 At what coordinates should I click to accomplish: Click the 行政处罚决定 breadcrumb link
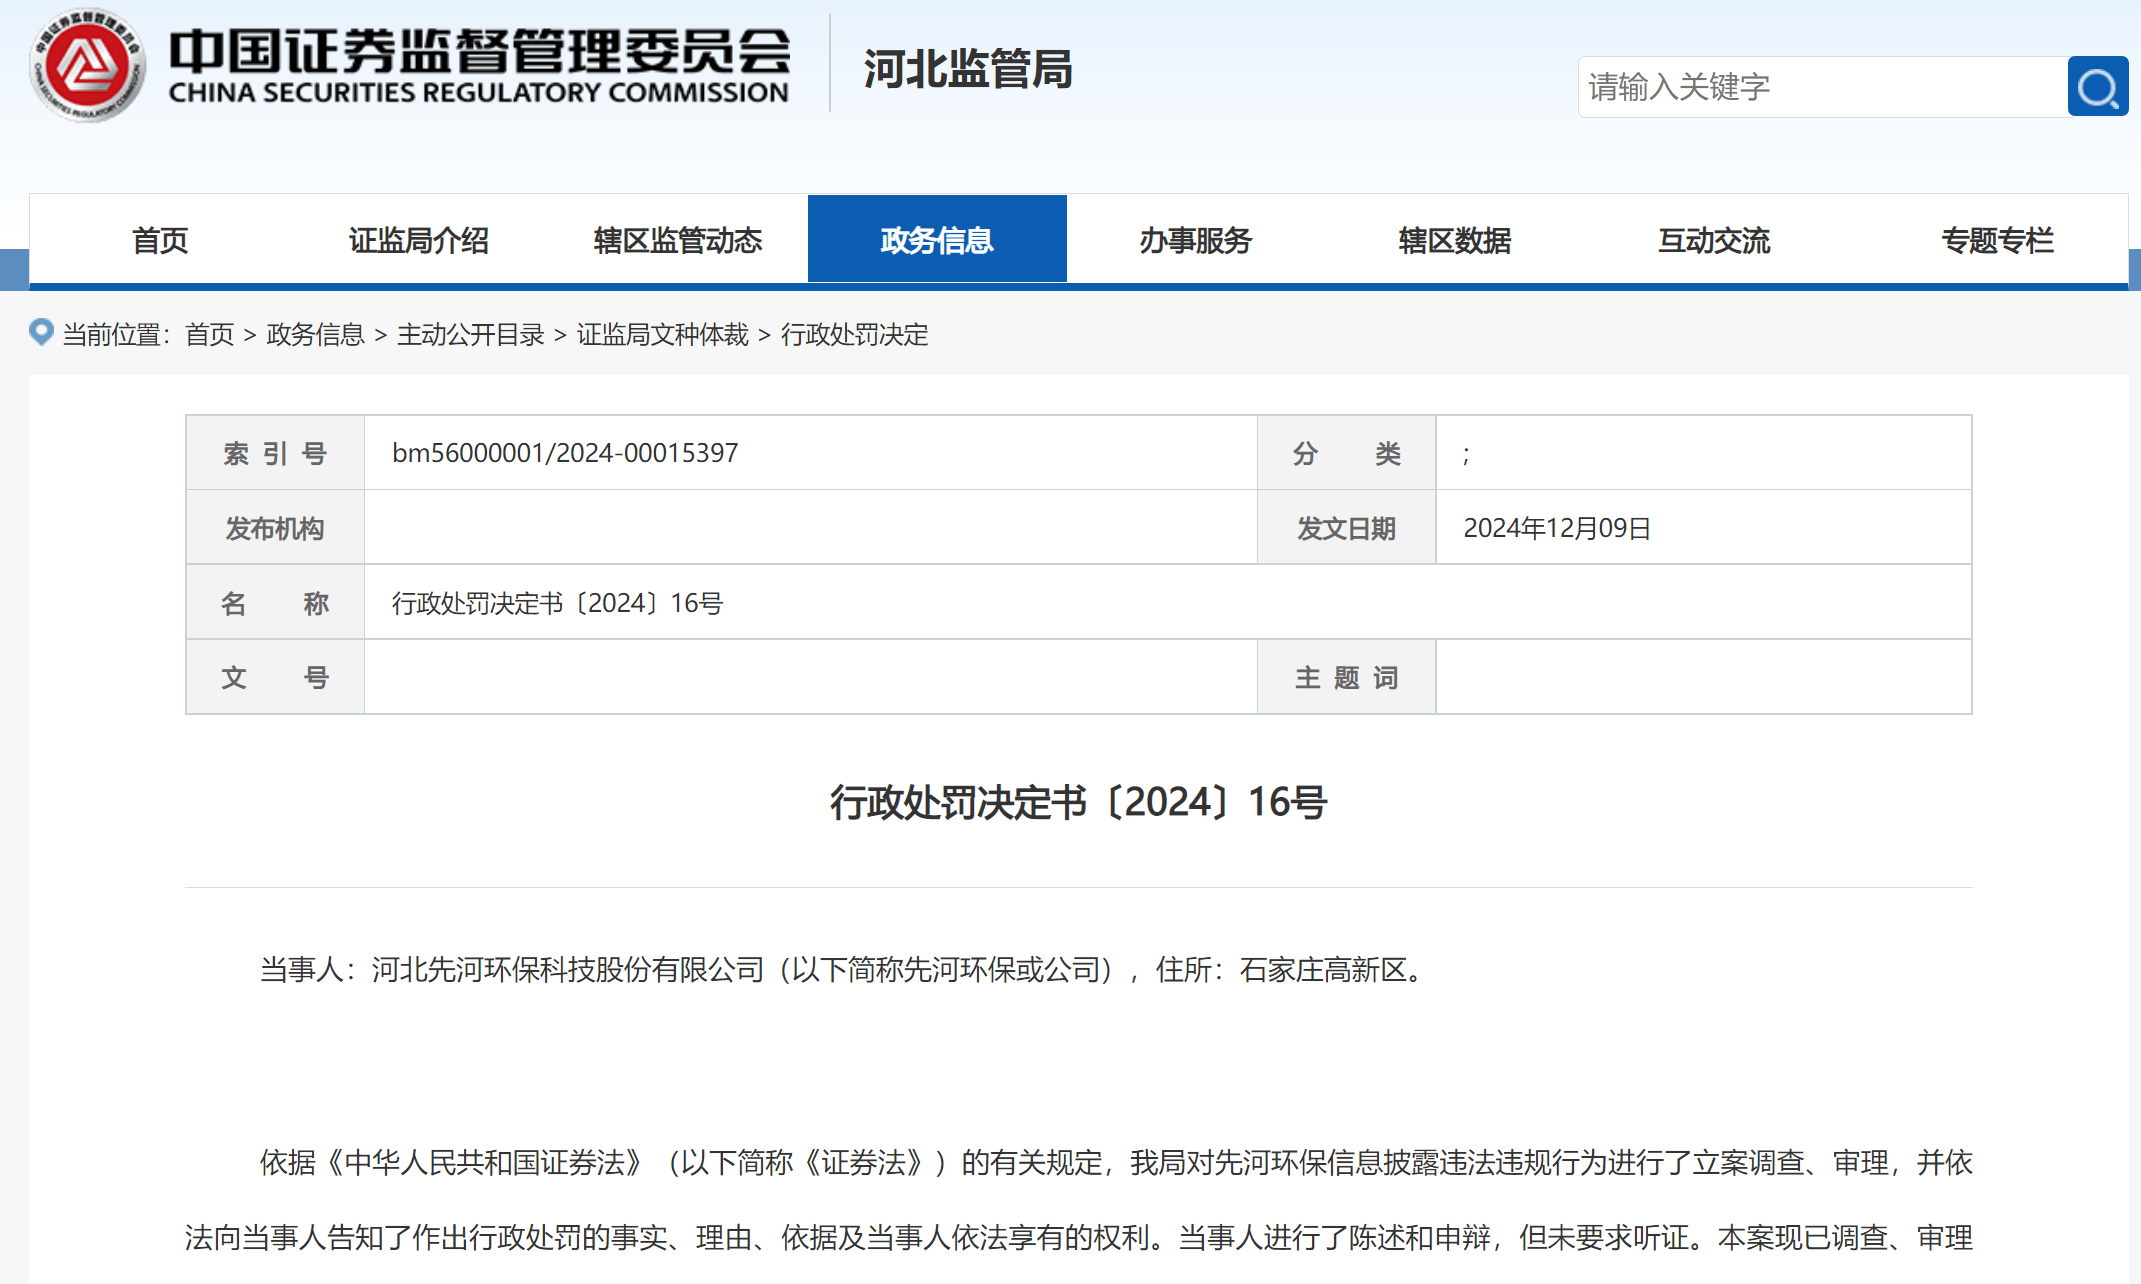point(854,334)
